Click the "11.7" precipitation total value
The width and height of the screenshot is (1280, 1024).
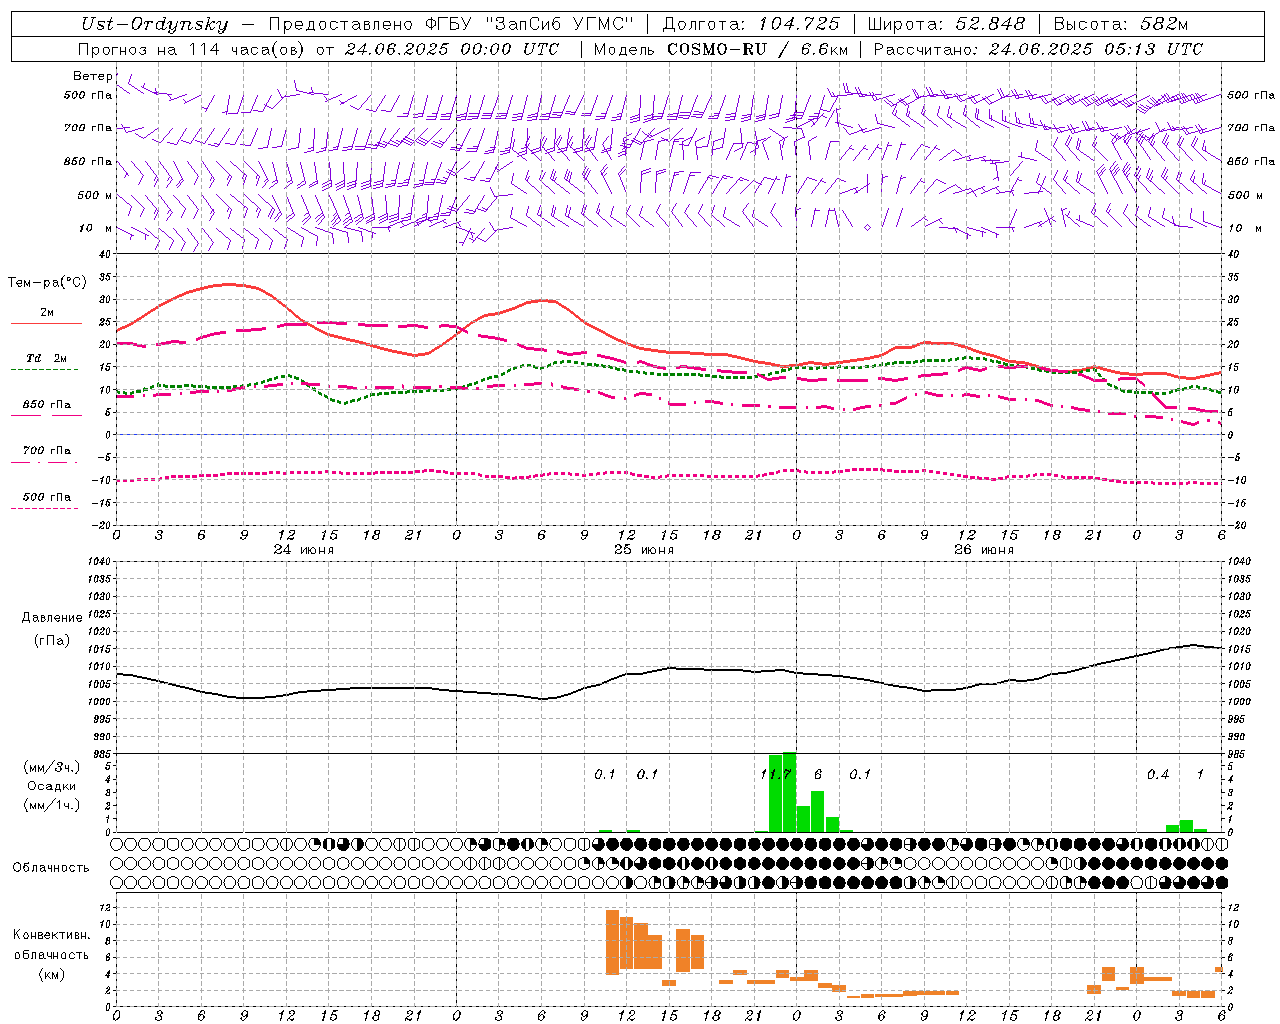tap(776, 774)
